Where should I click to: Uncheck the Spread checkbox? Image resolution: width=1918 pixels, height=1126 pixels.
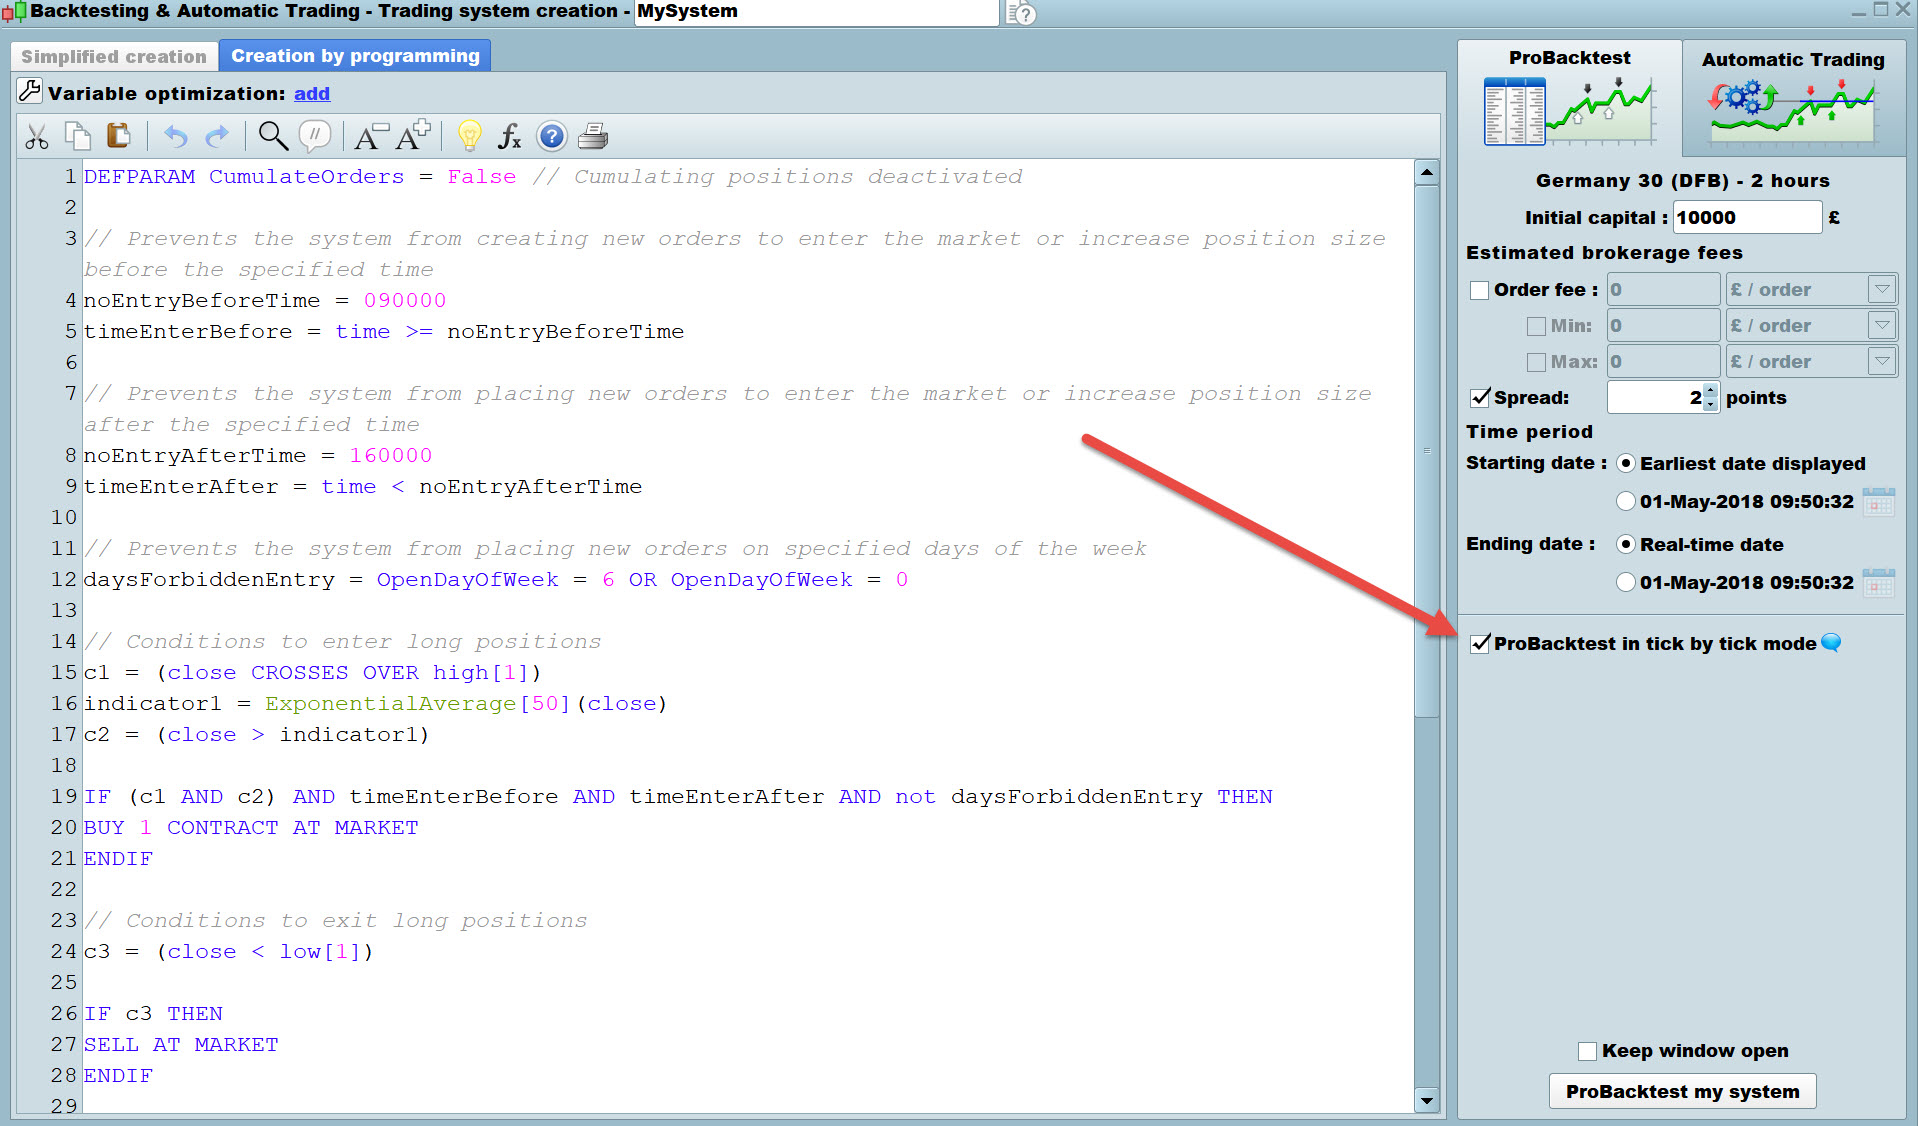coord(1480,397)
